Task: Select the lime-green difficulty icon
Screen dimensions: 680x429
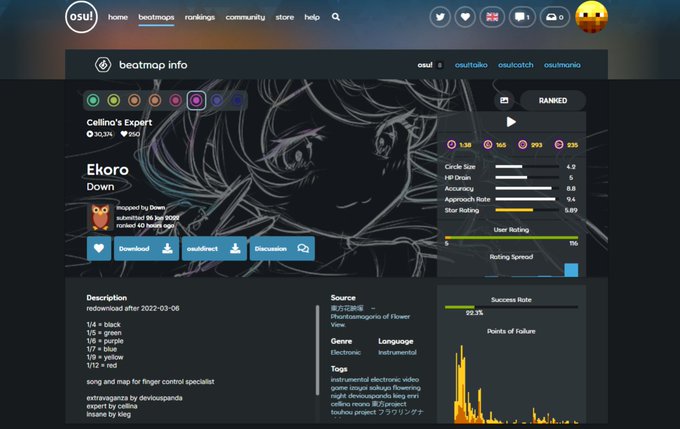Action: pos(114,101)
